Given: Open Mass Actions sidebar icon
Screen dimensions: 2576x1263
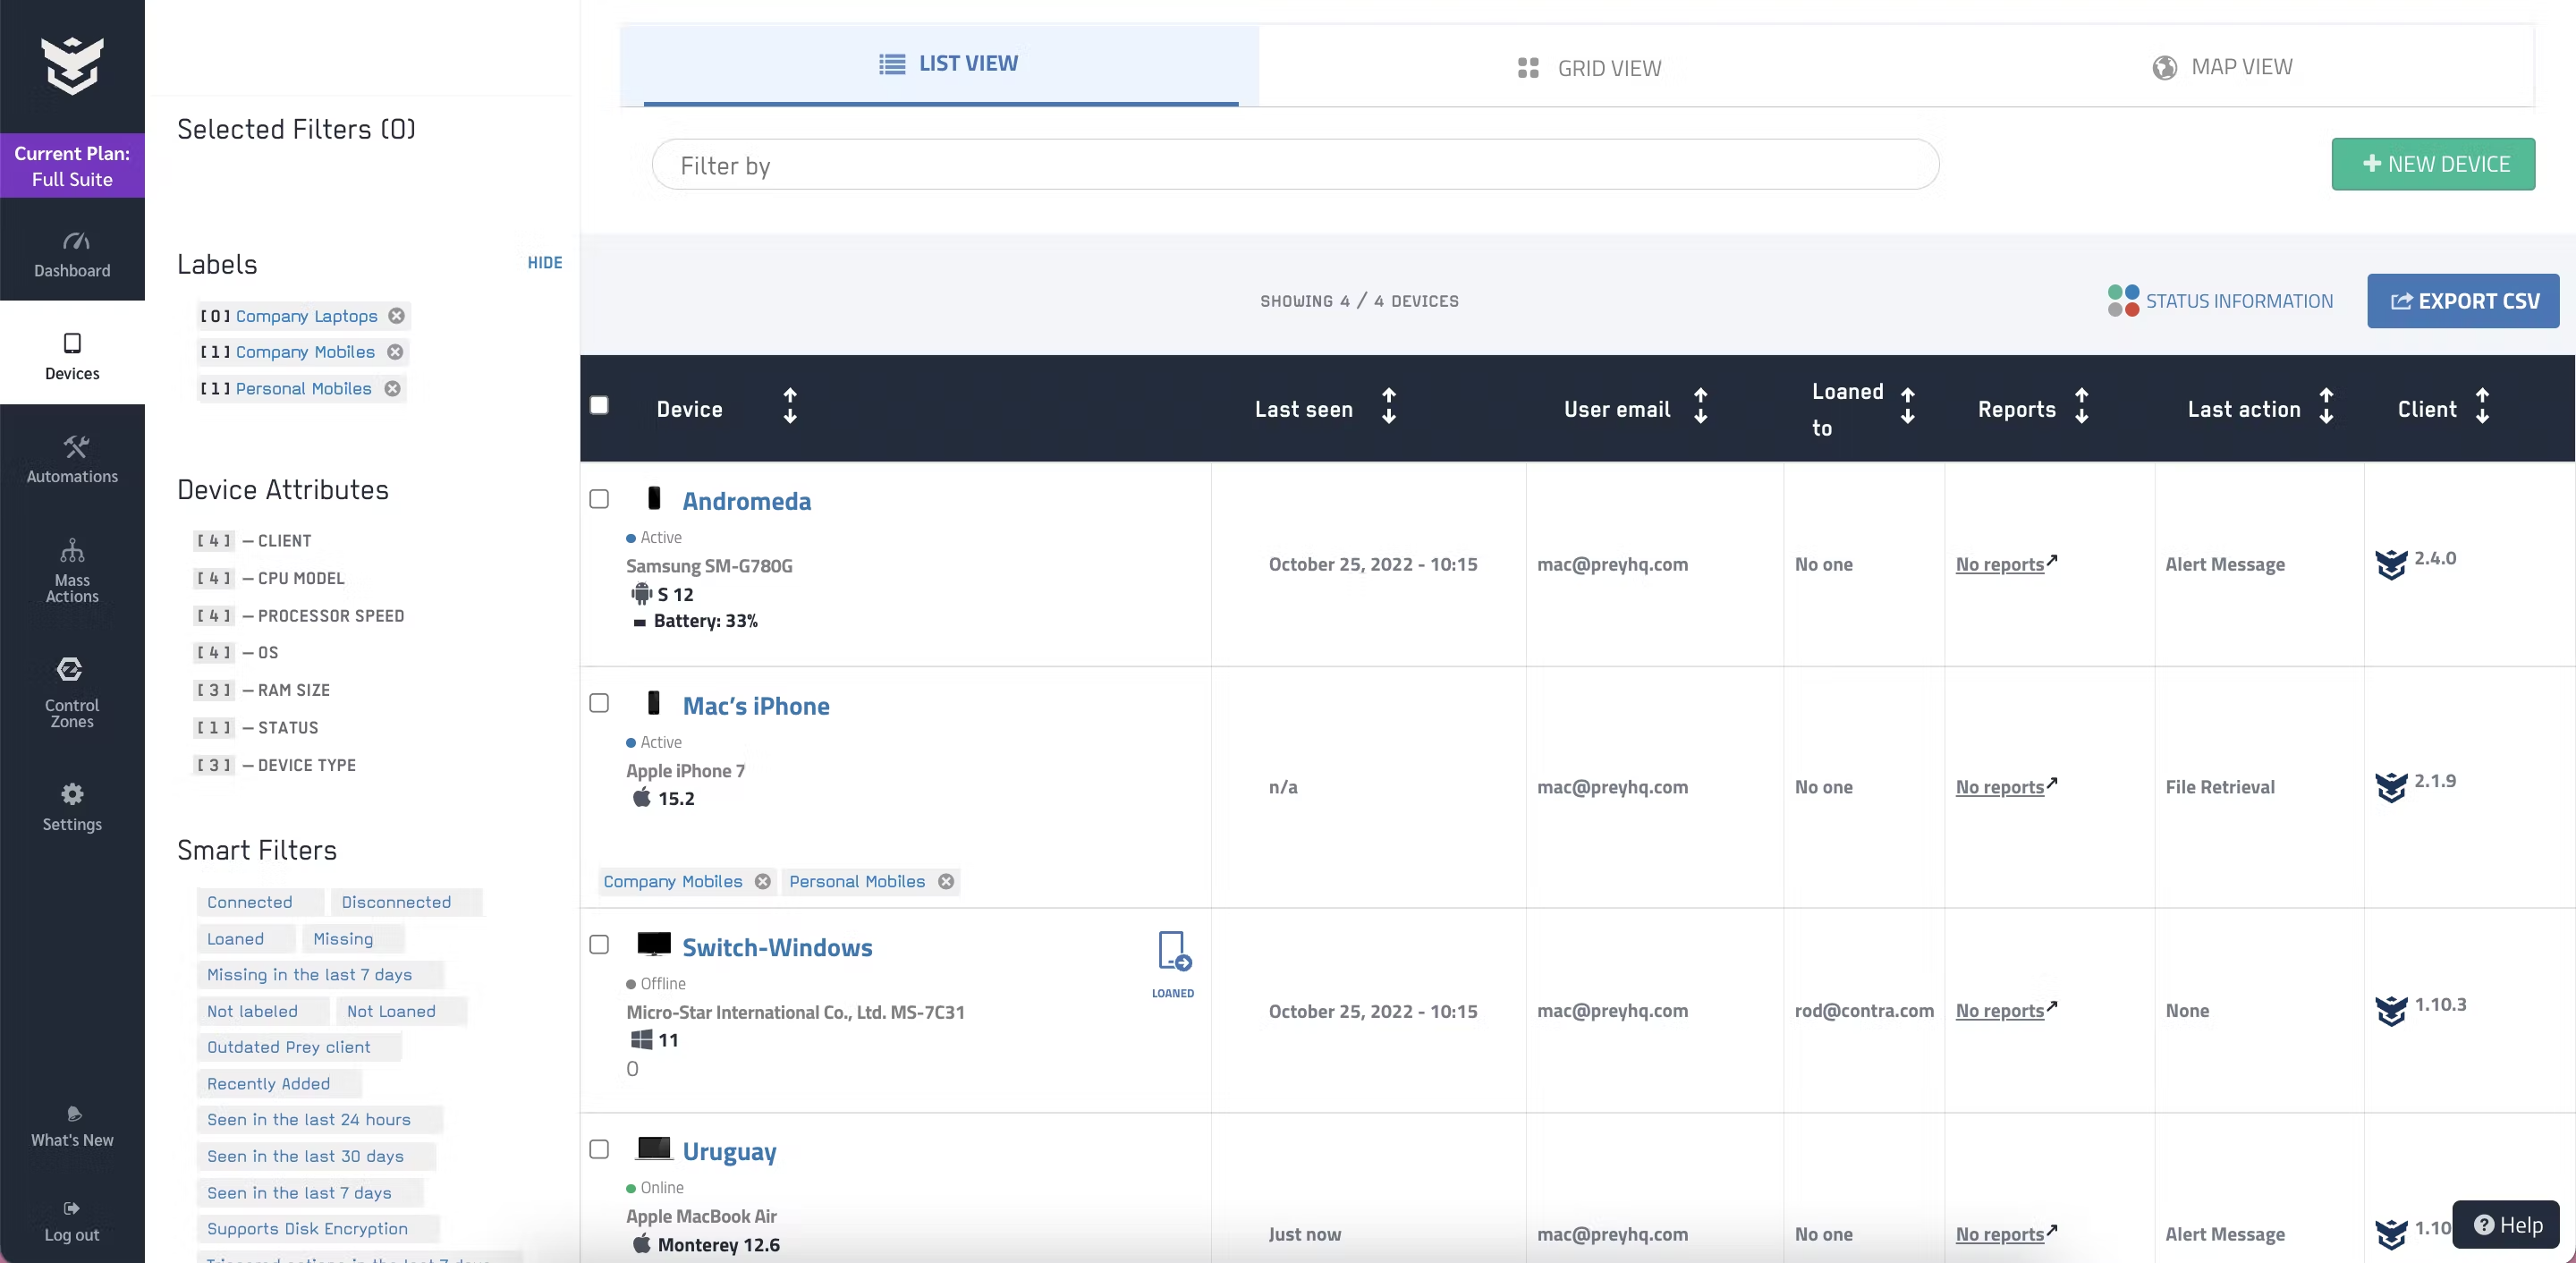Looking at the screenshot, I should (x=72, y=550).
